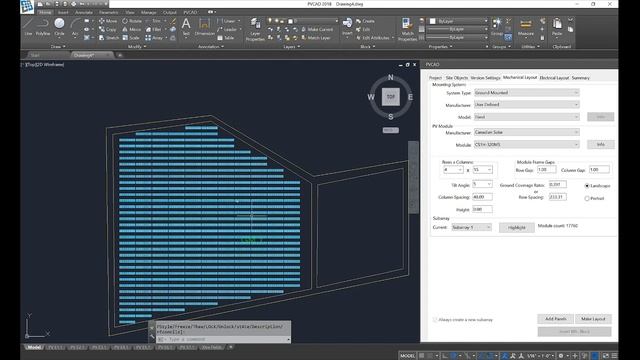Screen dimensions: 640x360
Task: Open the Insert ribbon tab
Action: [x=63, y=12]
